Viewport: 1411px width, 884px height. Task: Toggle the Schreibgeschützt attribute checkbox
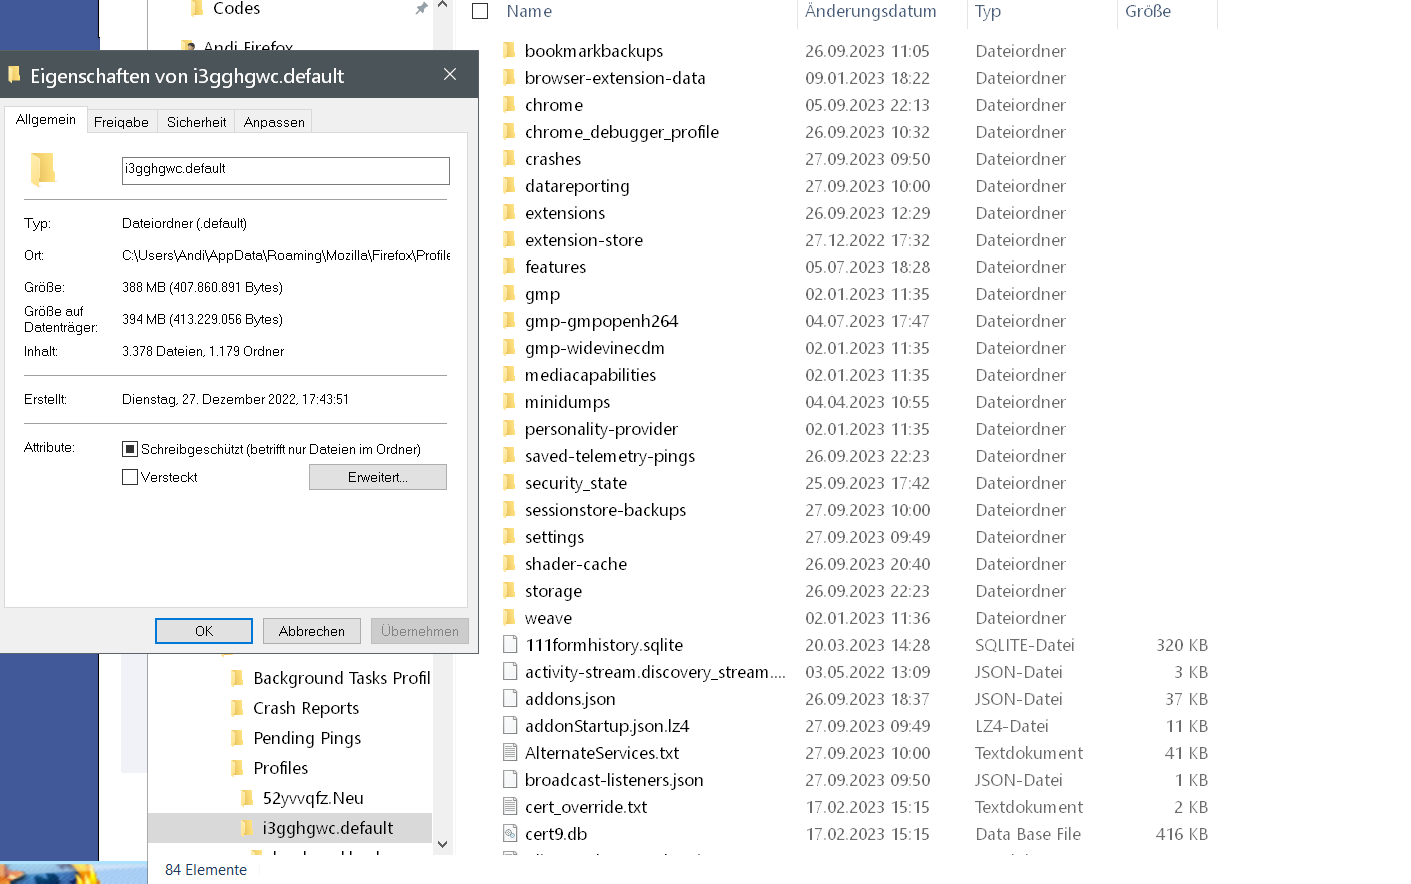click(x=130, y=450)
